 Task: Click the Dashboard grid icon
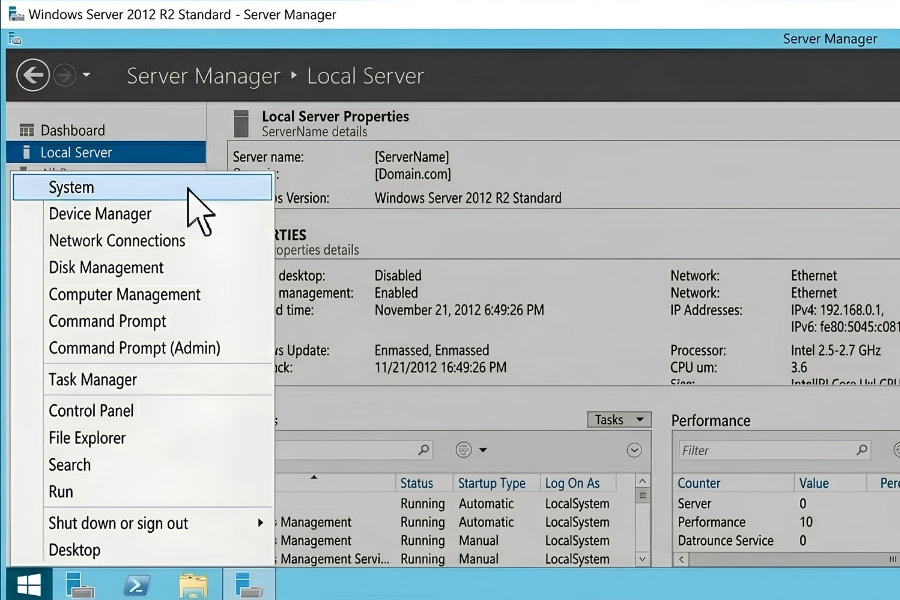tap(26, 130)
